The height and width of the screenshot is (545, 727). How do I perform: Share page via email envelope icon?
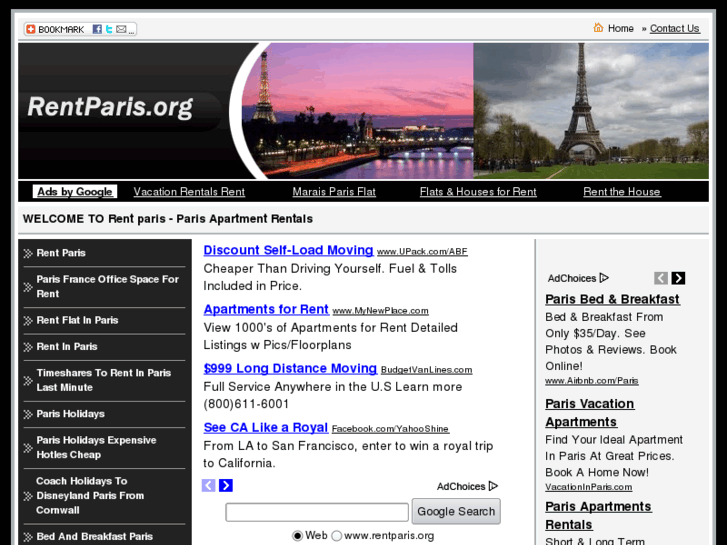pyautogui.click(x=121, y=29)
